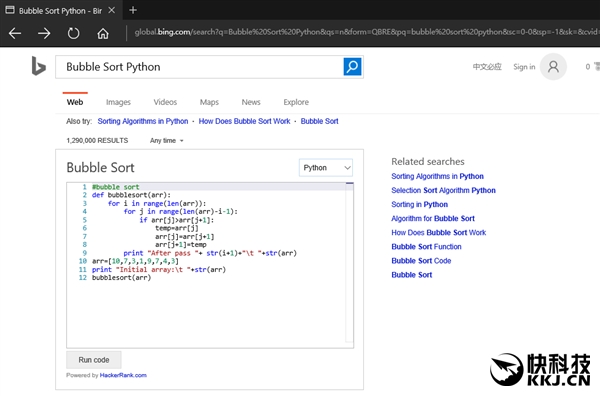Viewport: 600px width, 396px height.
Task: Click the rewards counter icon showing 0
Action: pos(592,67)
